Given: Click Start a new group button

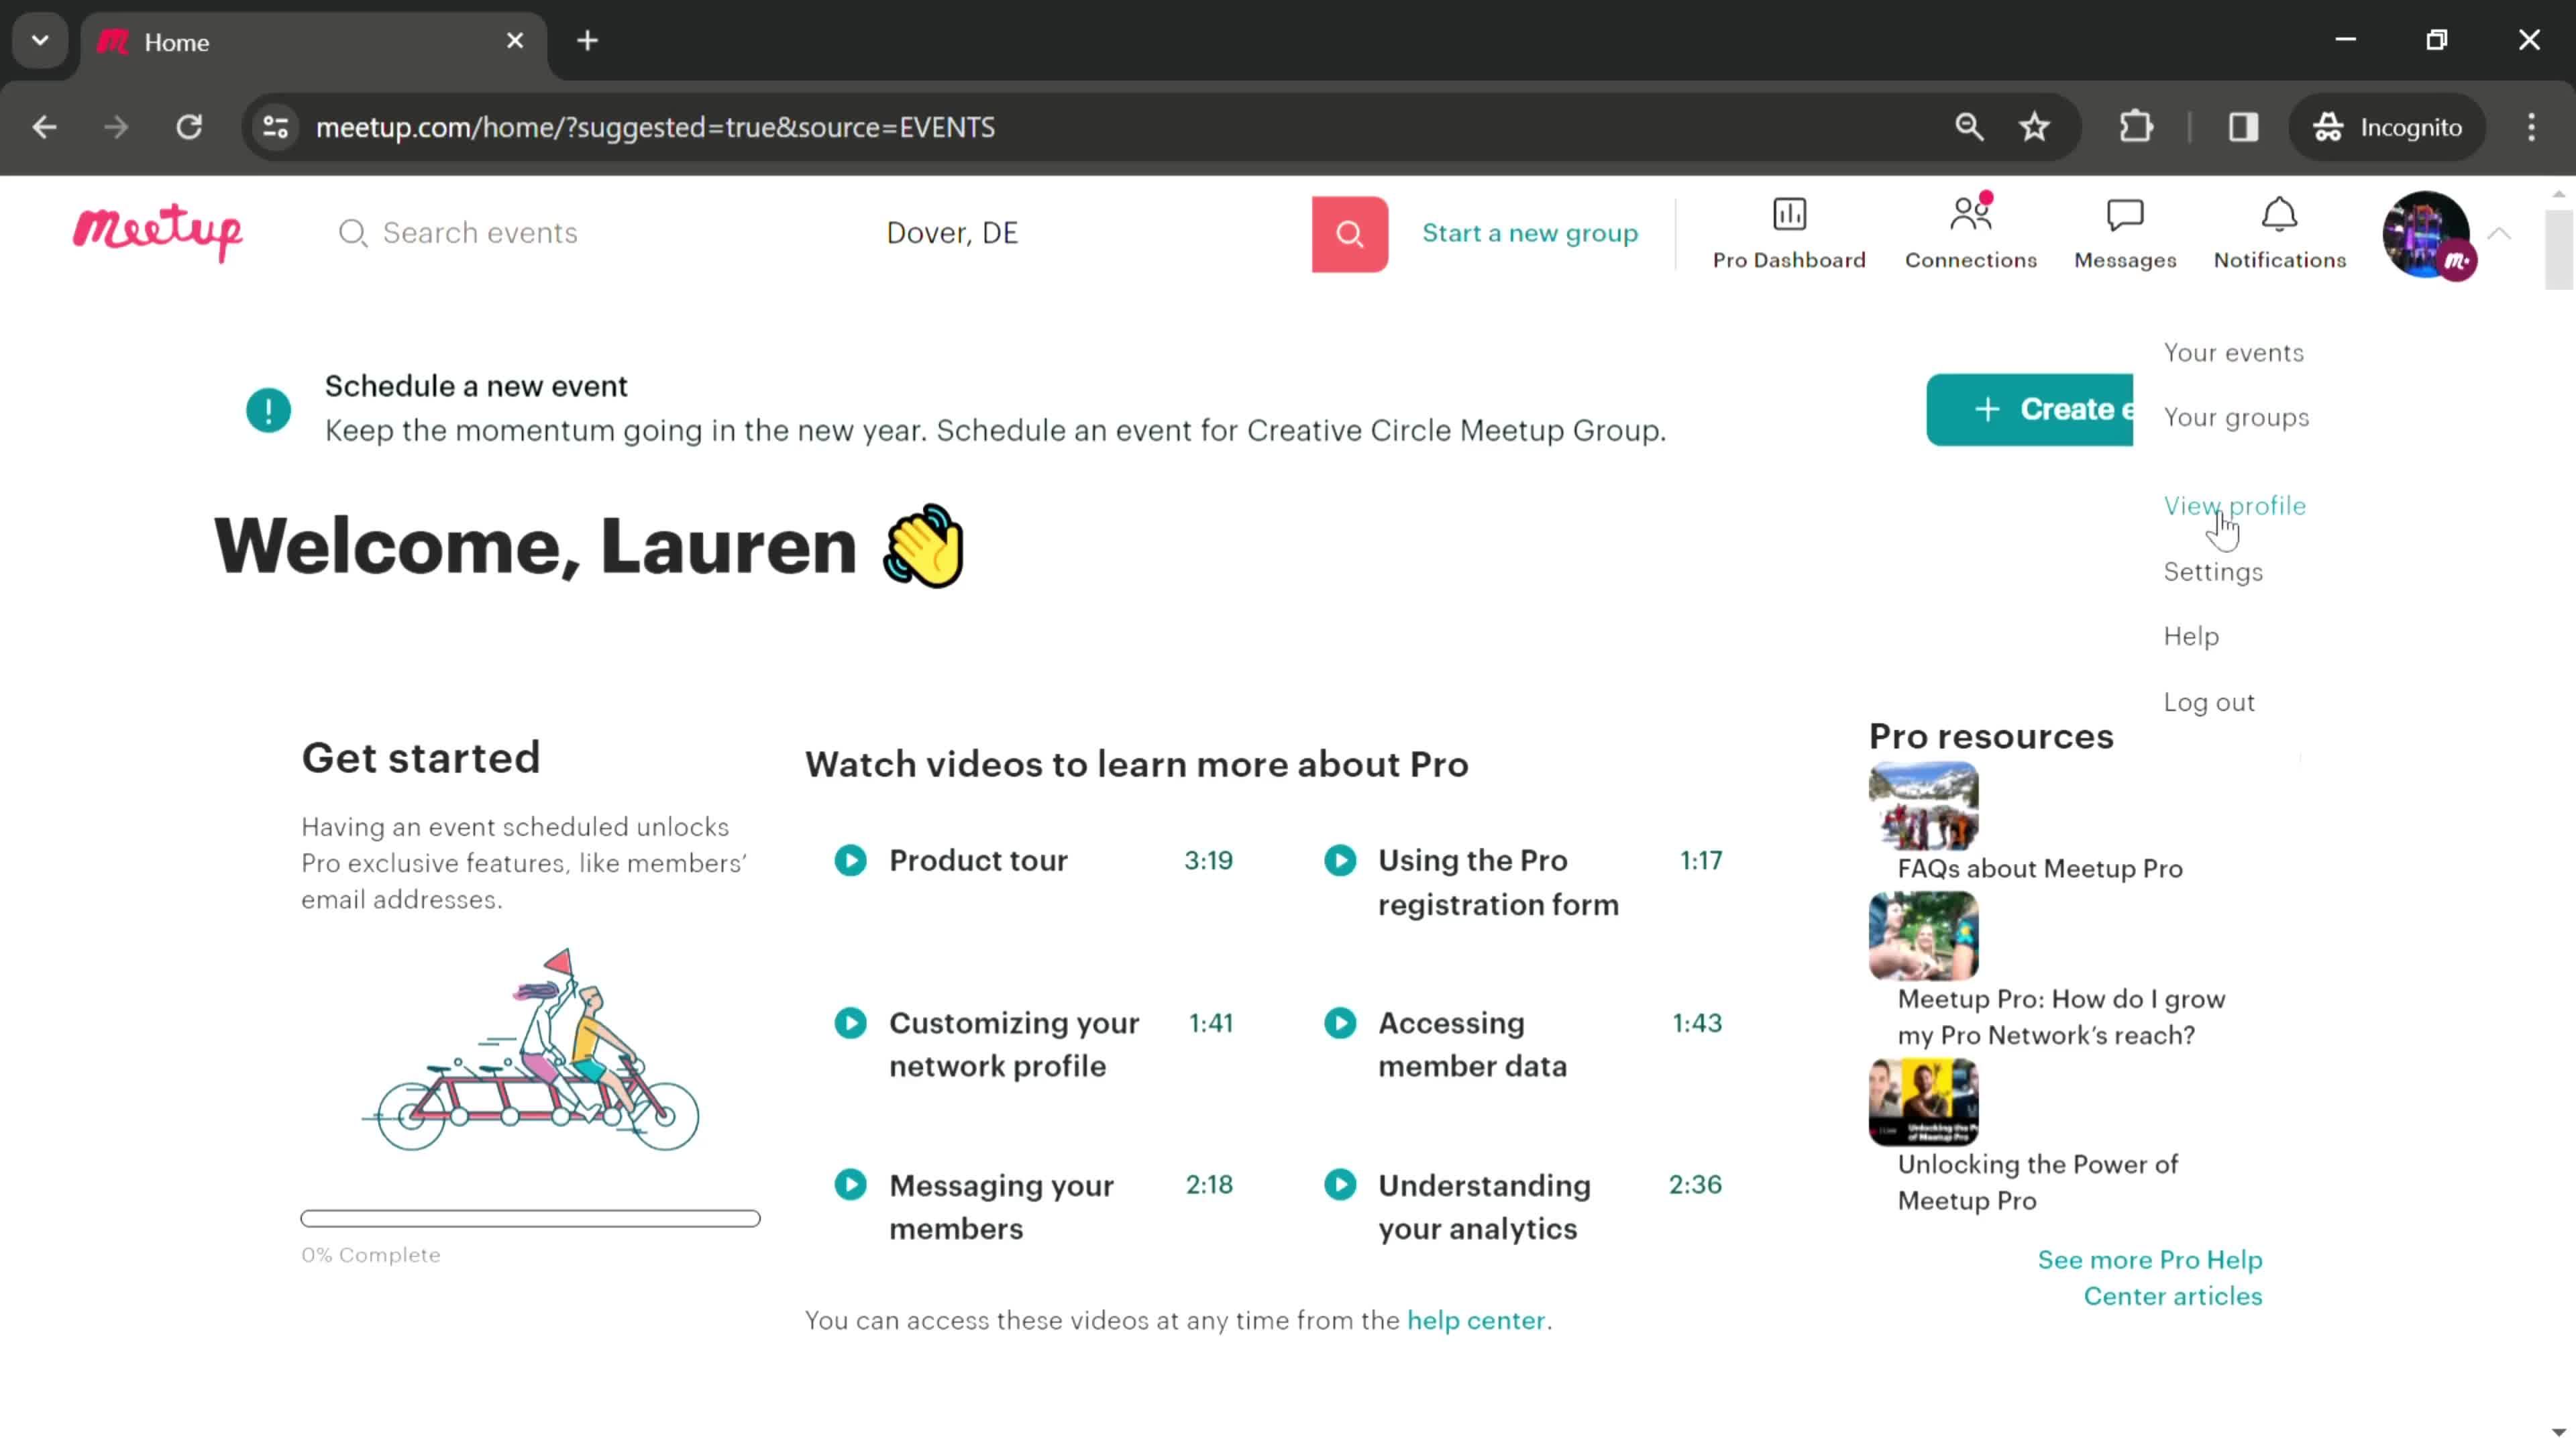Looking at the screenshot, I should 1529,231.
